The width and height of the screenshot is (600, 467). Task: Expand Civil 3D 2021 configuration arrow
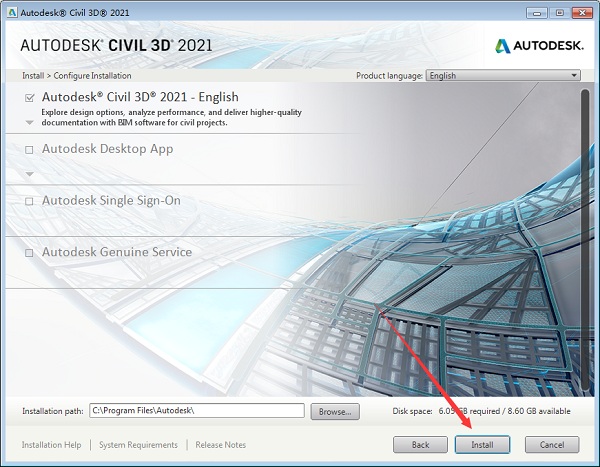29,123
